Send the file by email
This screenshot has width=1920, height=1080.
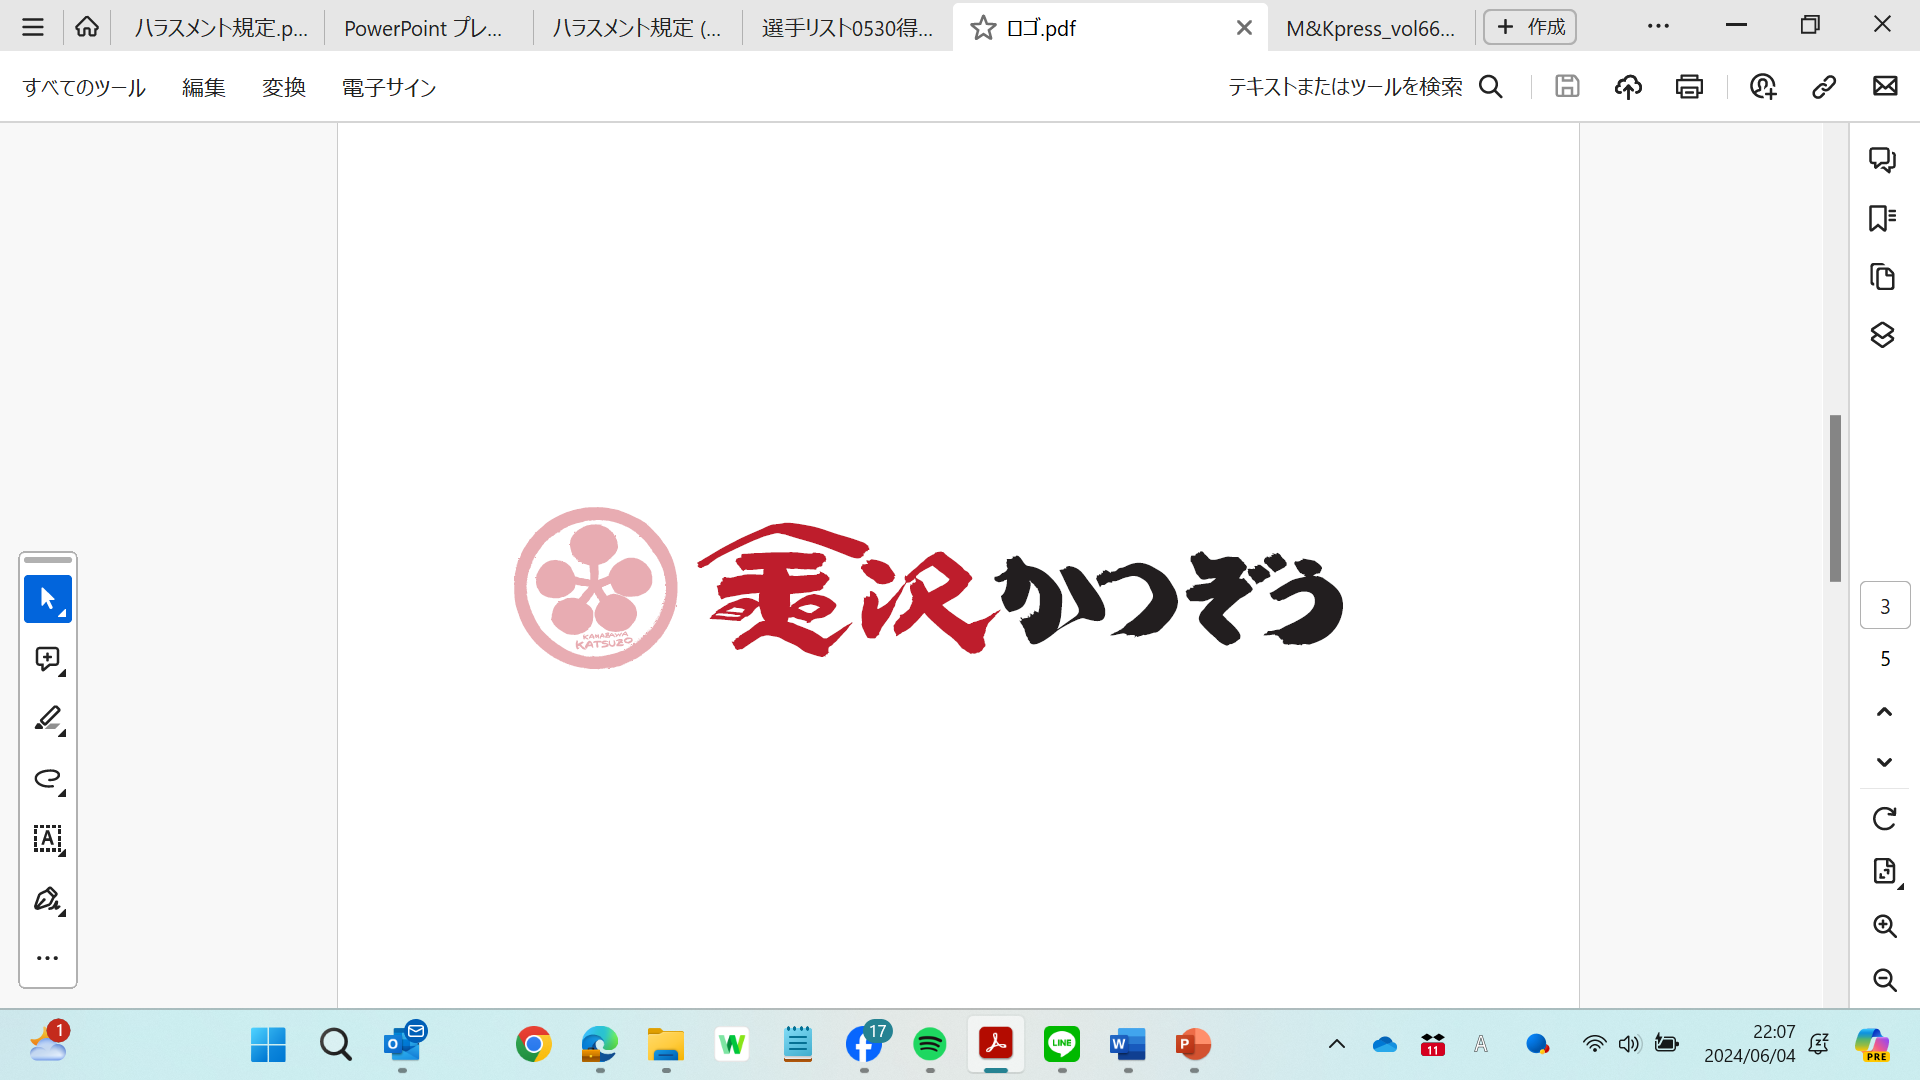coord(1885,87)
